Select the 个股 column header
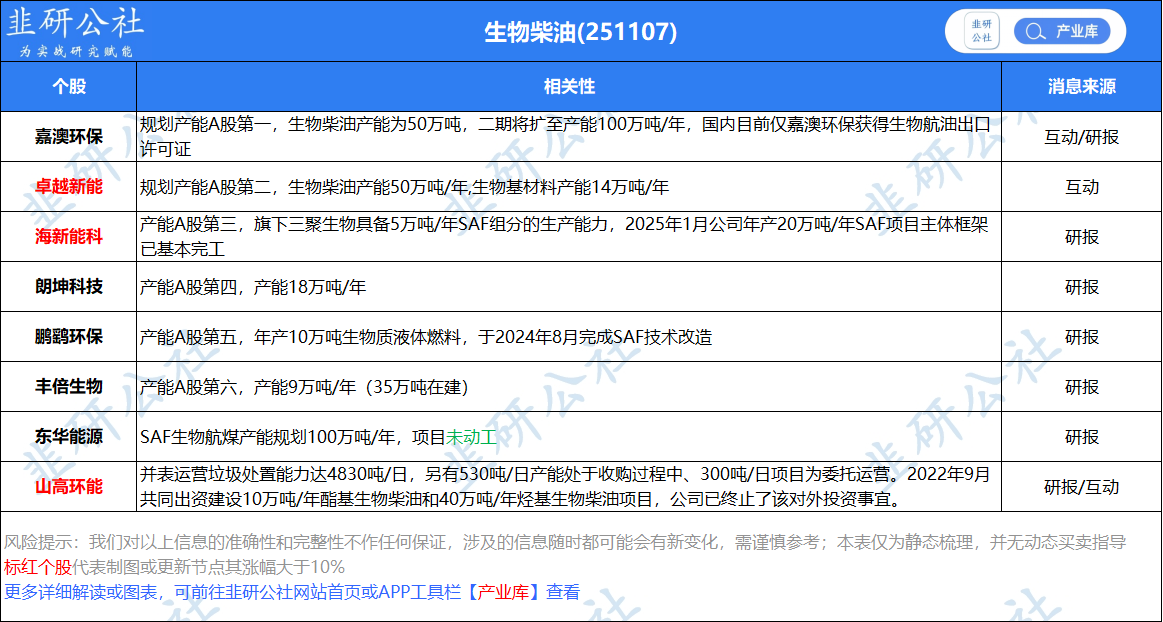Screen dimensions: 1163x622 click(69, 87)
